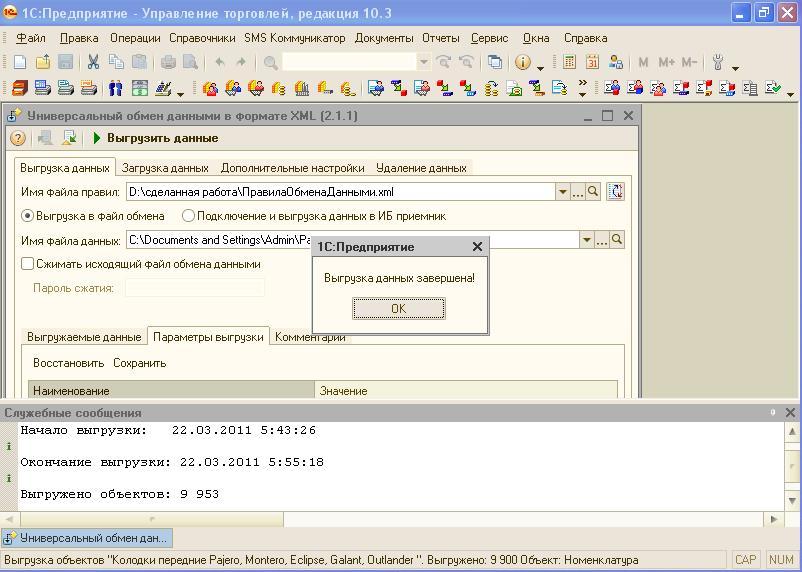Click the stacked coins with boxes icon

279,88
